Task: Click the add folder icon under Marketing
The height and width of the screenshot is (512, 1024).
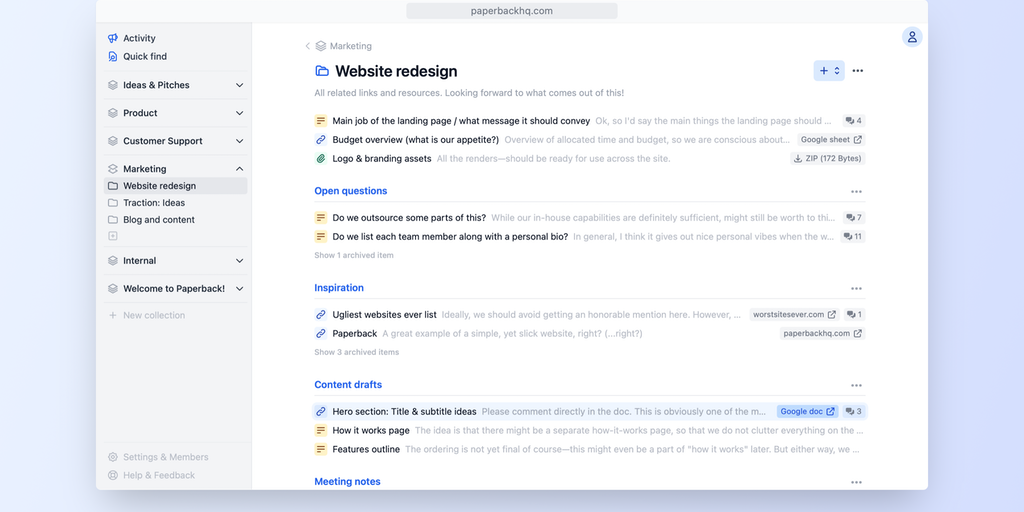Action: click(113, 236)
